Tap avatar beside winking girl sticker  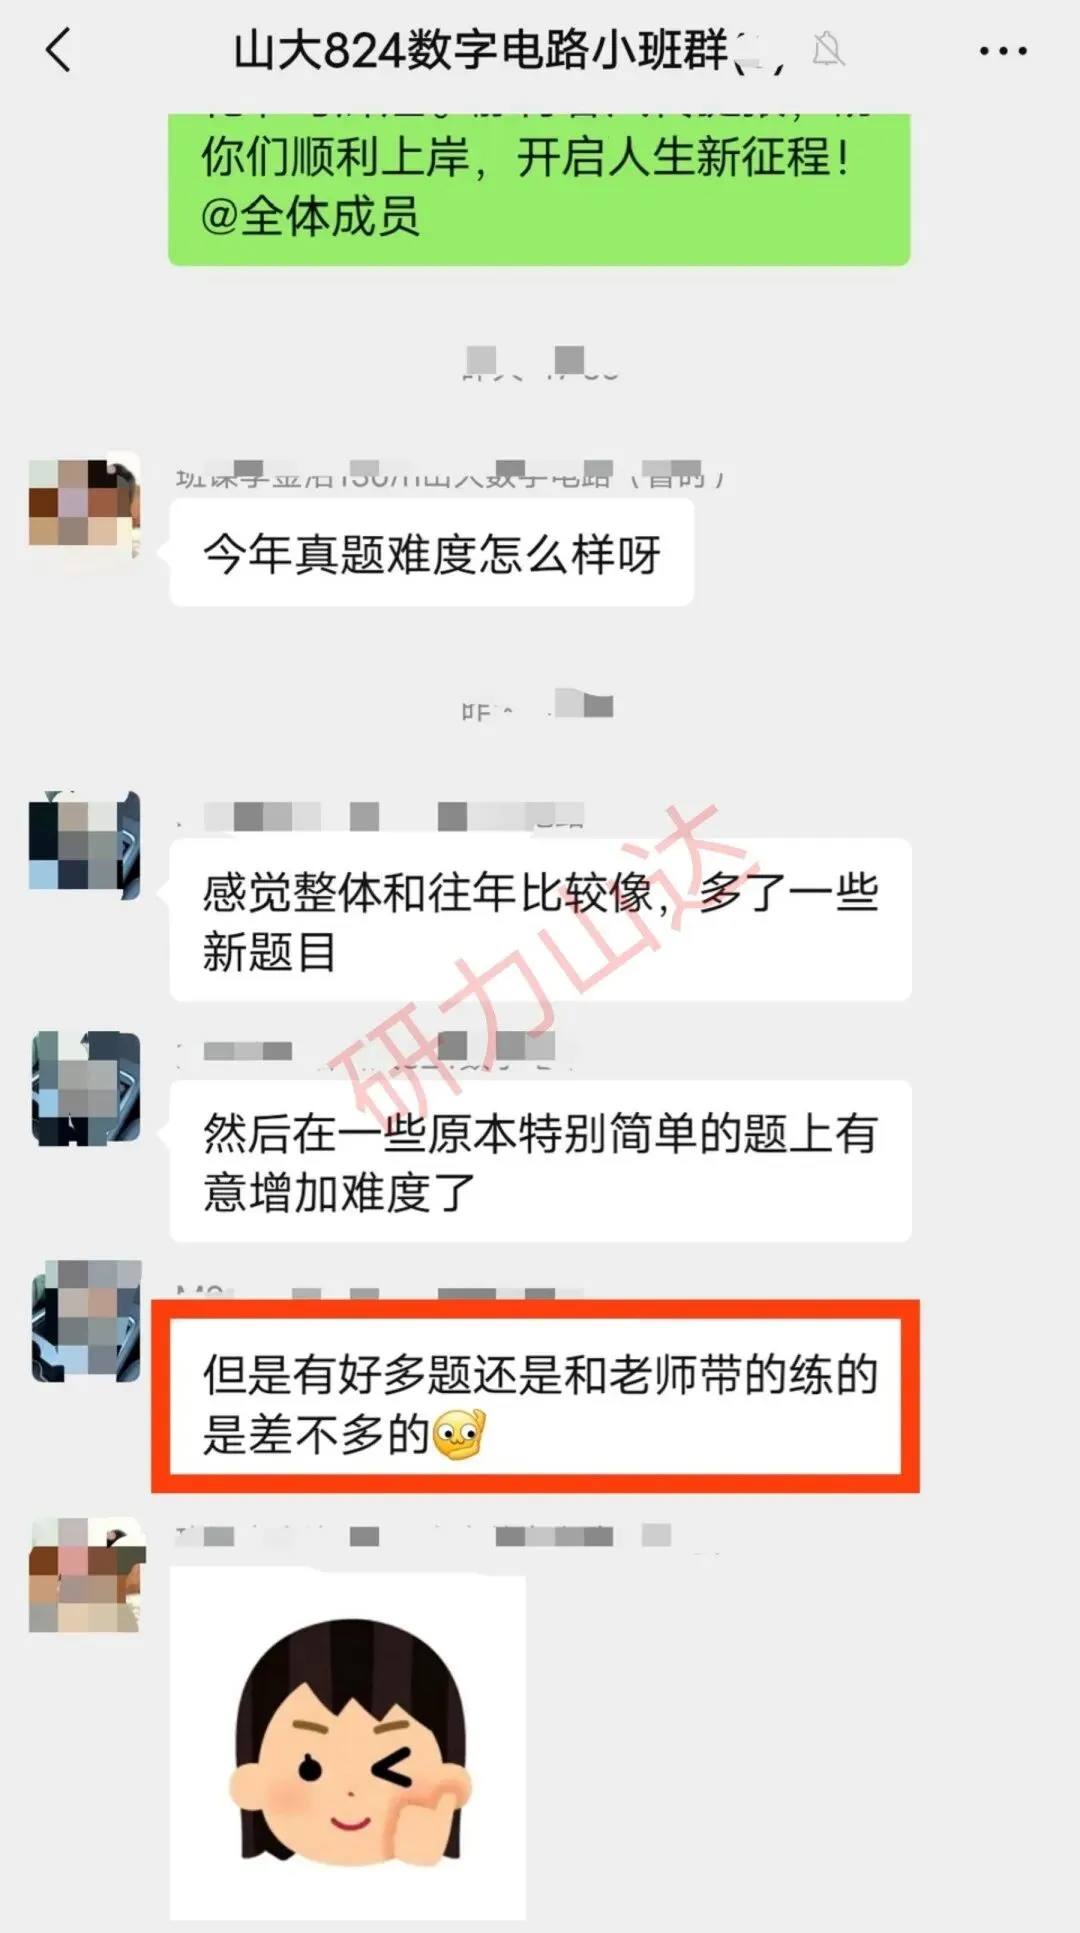(x=86, y=1575)
